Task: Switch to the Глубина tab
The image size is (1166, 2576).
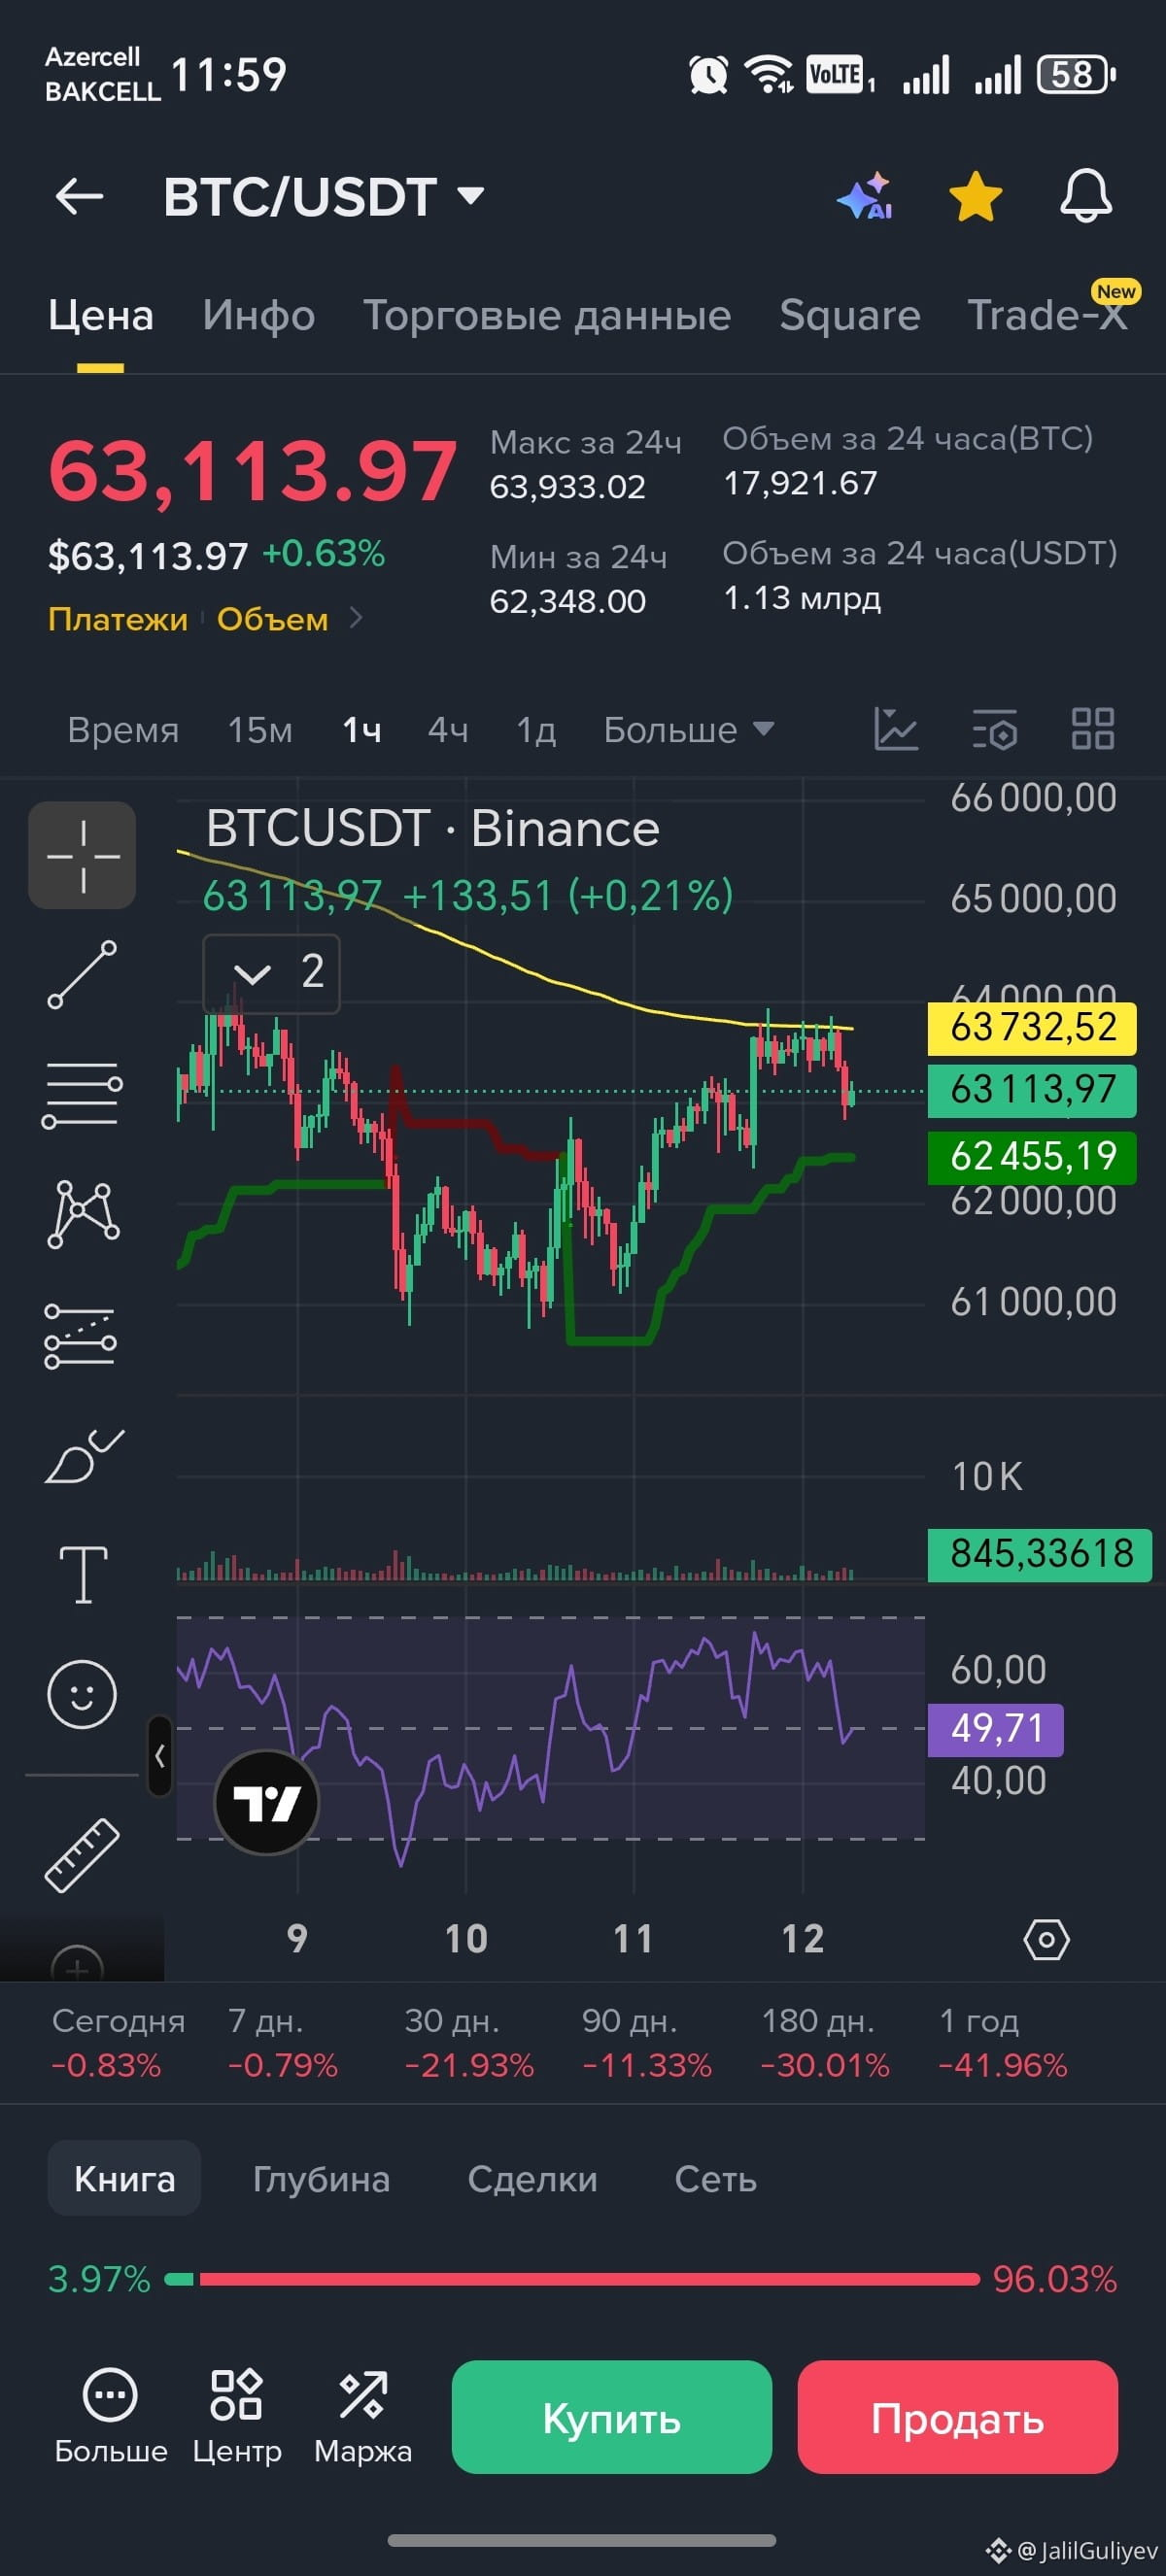Action: pos(321,2179)
